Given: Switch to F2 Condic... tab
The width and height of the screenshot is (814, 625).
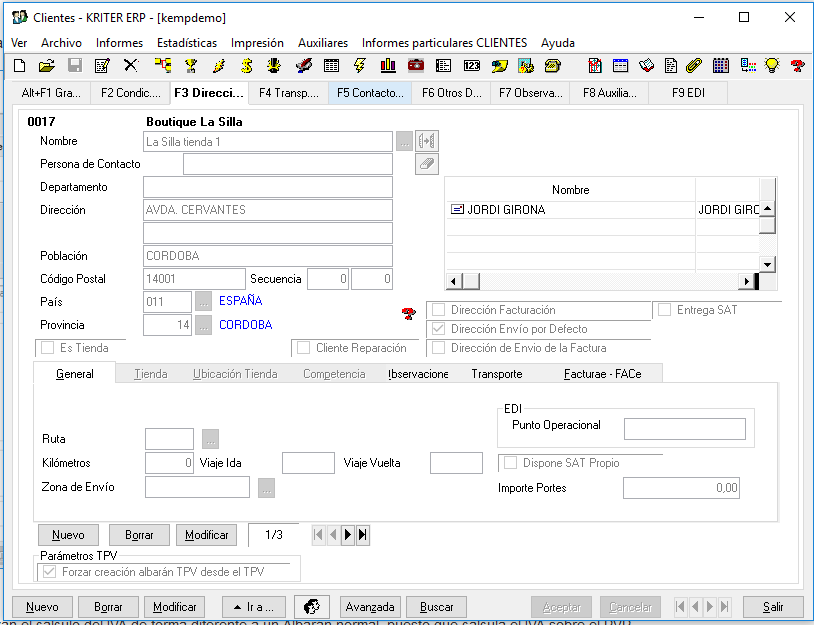Looking at the screenshot, I should coord(130,93).
